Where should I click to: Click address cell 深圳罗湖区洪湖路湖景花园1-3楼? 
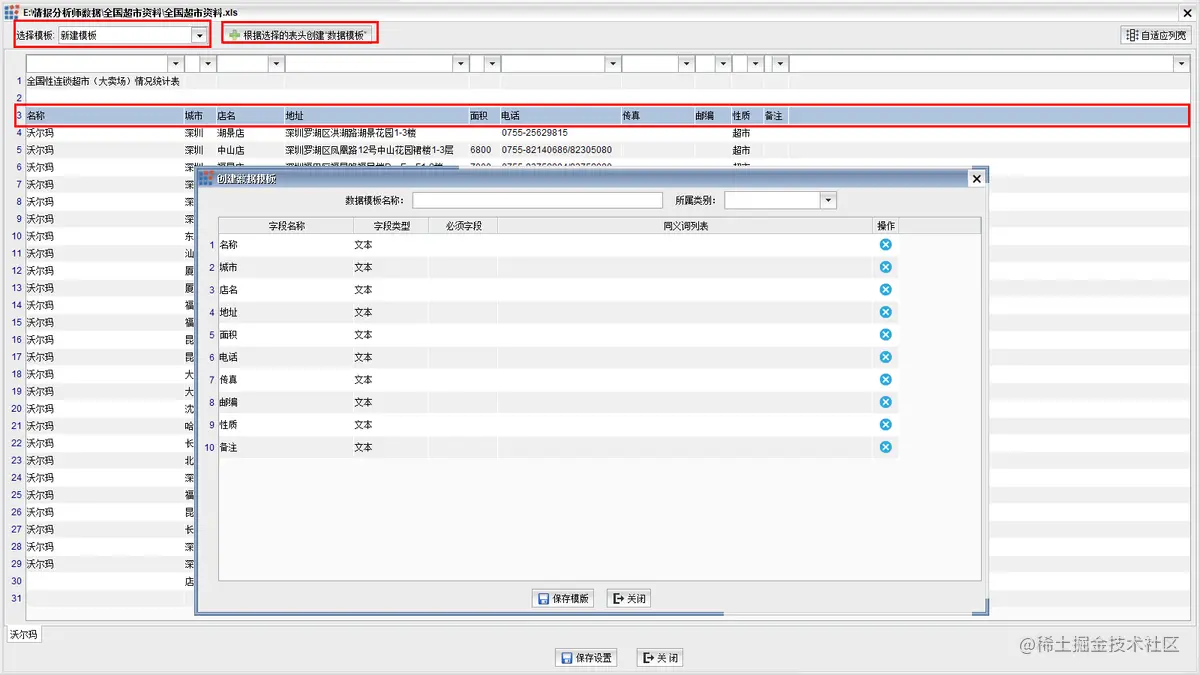350,133
